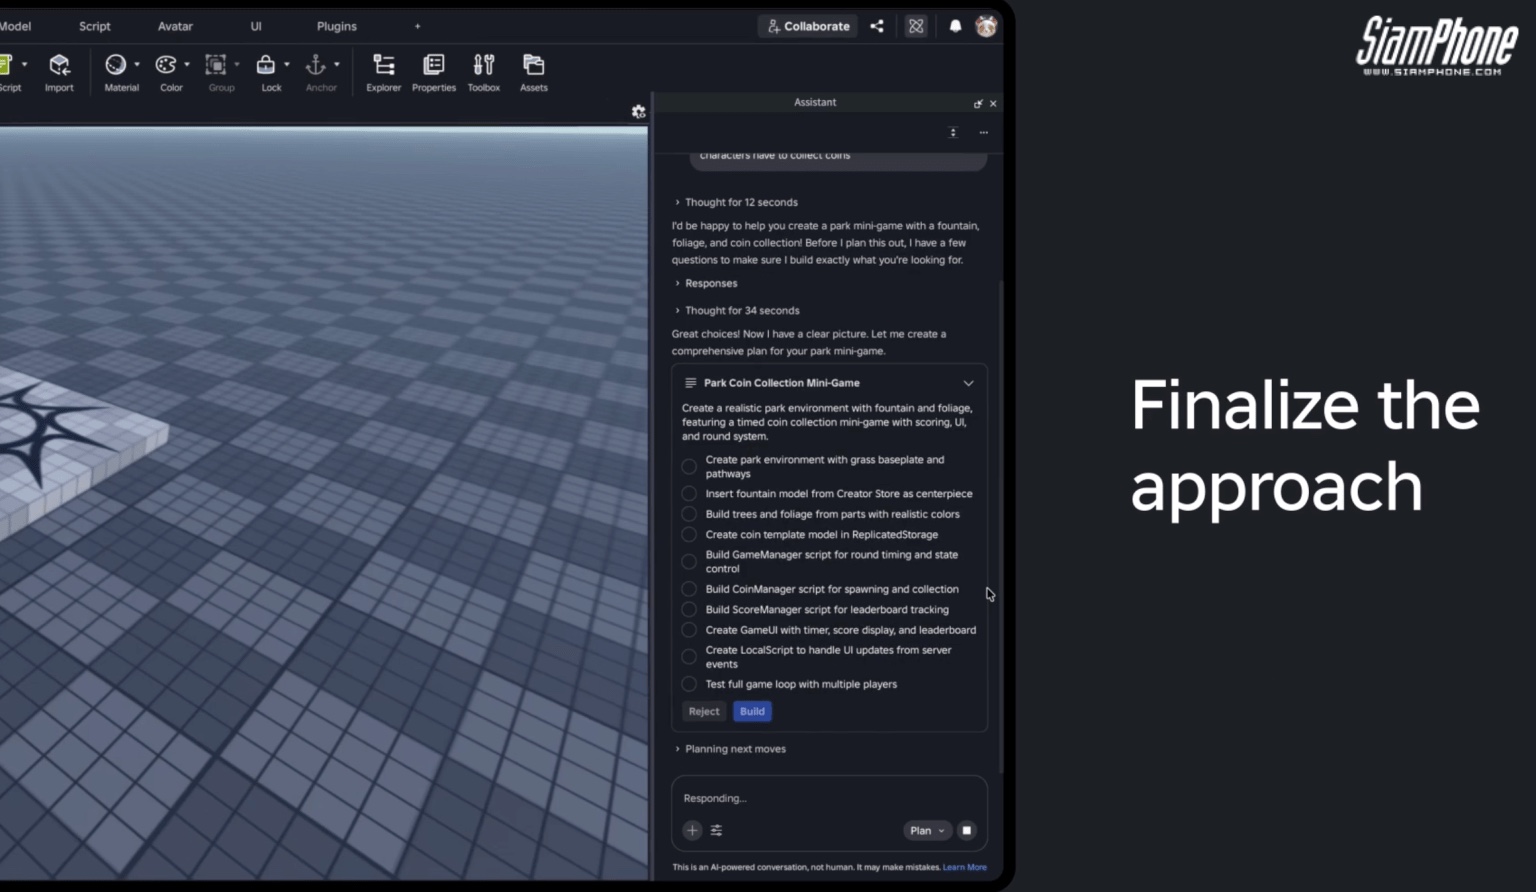The image size is (1536, 892).
Task: Click the Reject button
Action: click(704, 711)
